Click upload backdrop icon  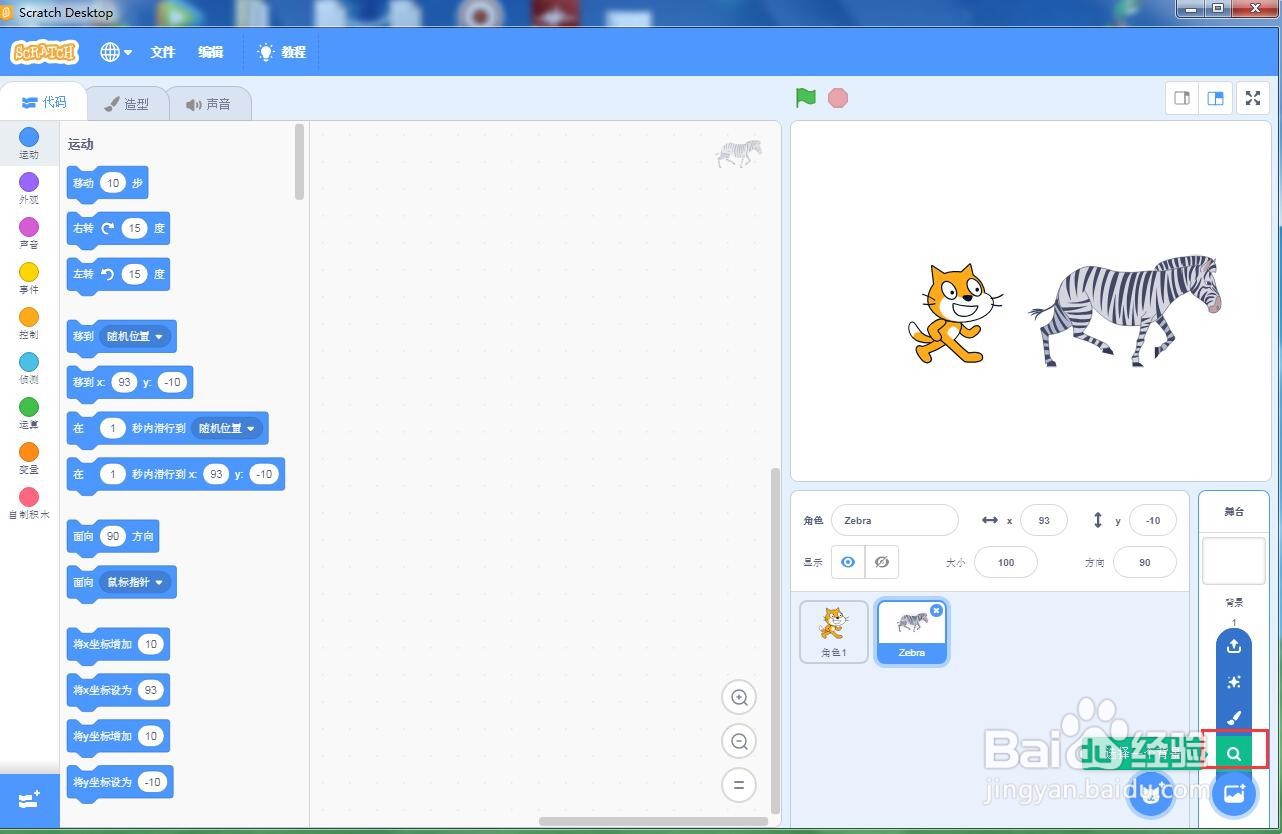click(x=1234, y=646)
